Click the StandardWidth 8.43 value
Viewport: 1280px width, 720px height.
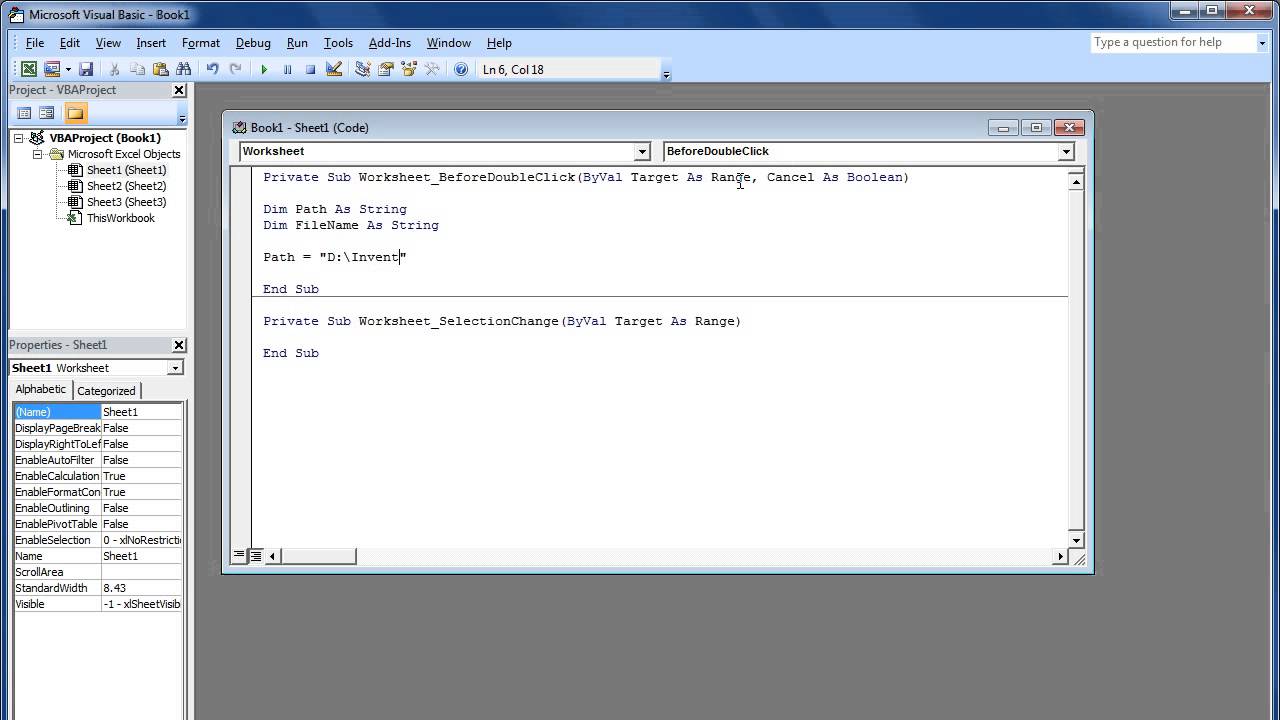pos(142,588)
